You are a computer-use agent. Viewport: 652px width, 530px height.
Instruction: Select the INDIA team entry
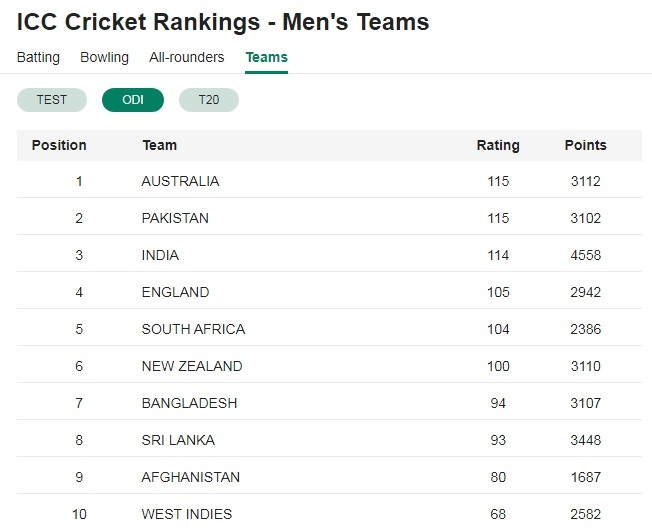[x=161, y=255]
